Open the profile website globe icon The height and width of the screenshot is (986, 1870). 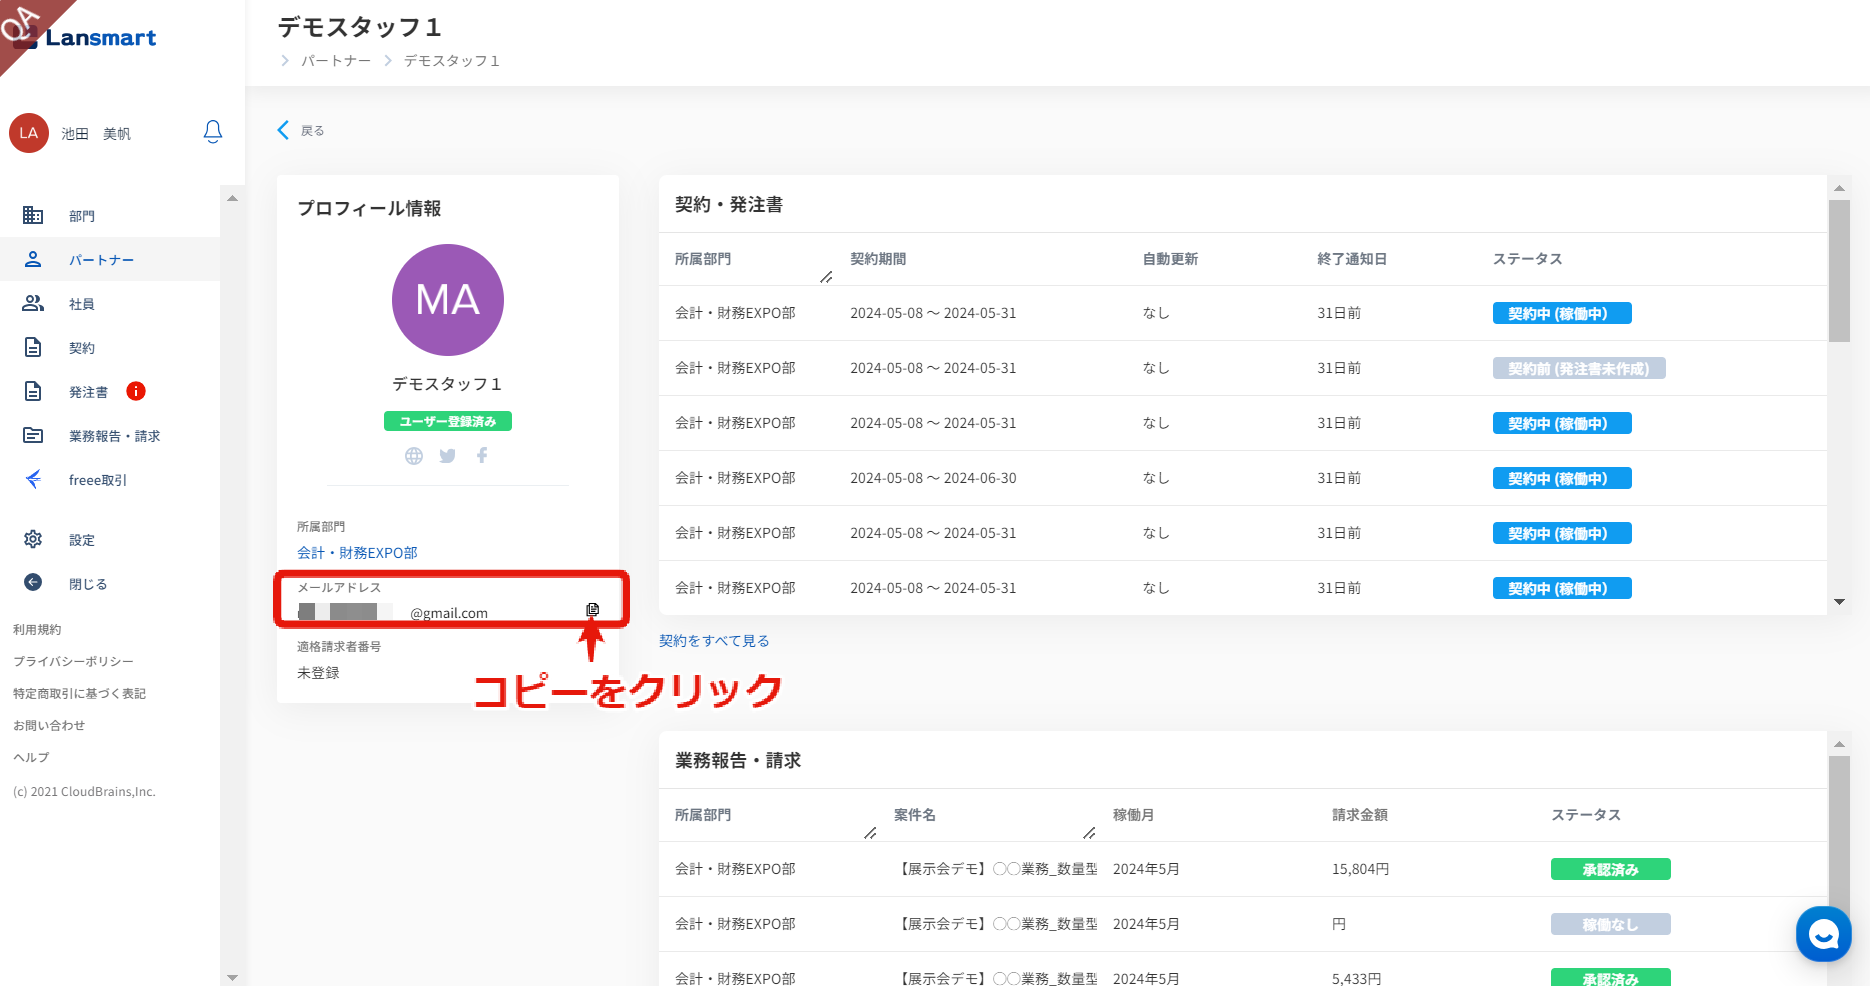tap(414, 456)
